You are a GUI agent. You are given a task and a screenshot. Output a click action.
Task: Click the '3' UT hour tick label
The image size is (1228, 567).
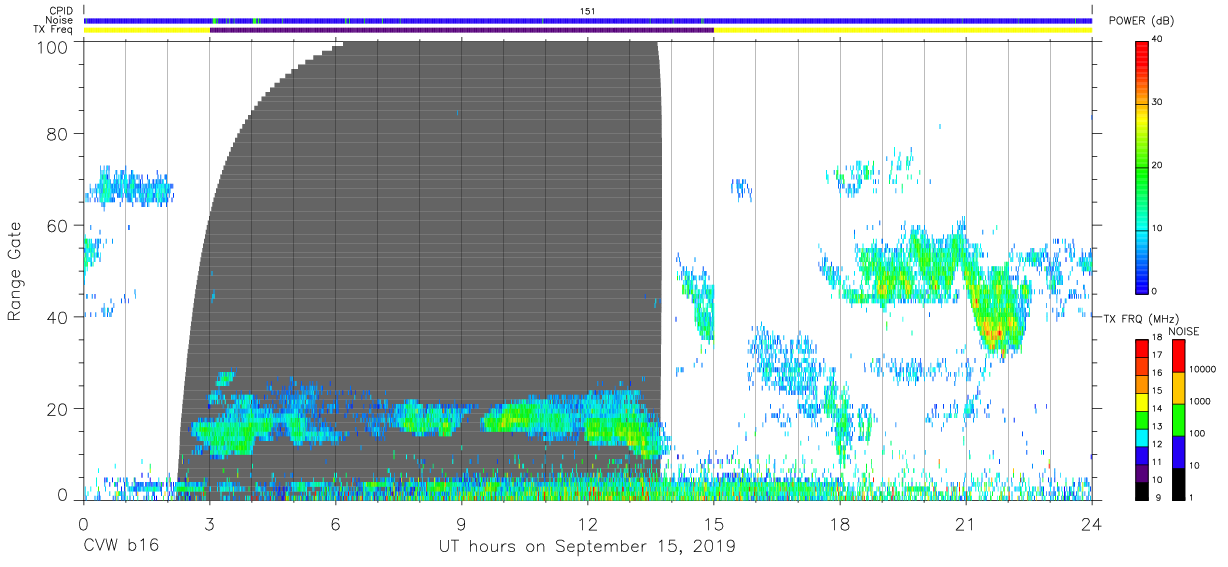pyautogui.click(x=210, y=523)
